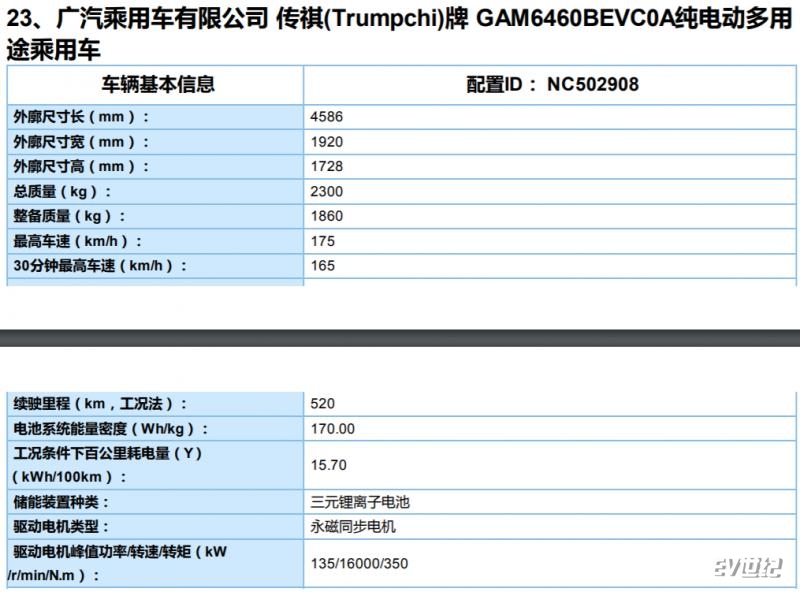Image resolution: width=800 pixels, height=592 pixels.
Task: Select the label '外廓尺寸长（mm）'
Action: tap(81, 117)
